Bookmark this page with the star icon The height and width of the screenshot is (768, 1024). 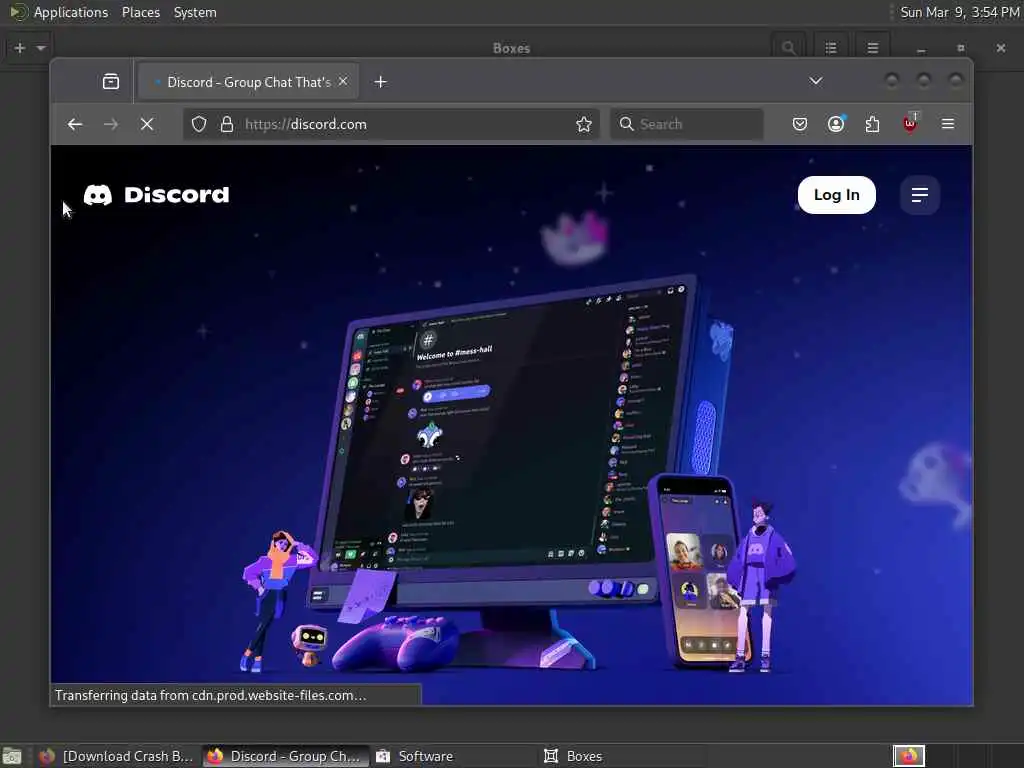[584, 124]
